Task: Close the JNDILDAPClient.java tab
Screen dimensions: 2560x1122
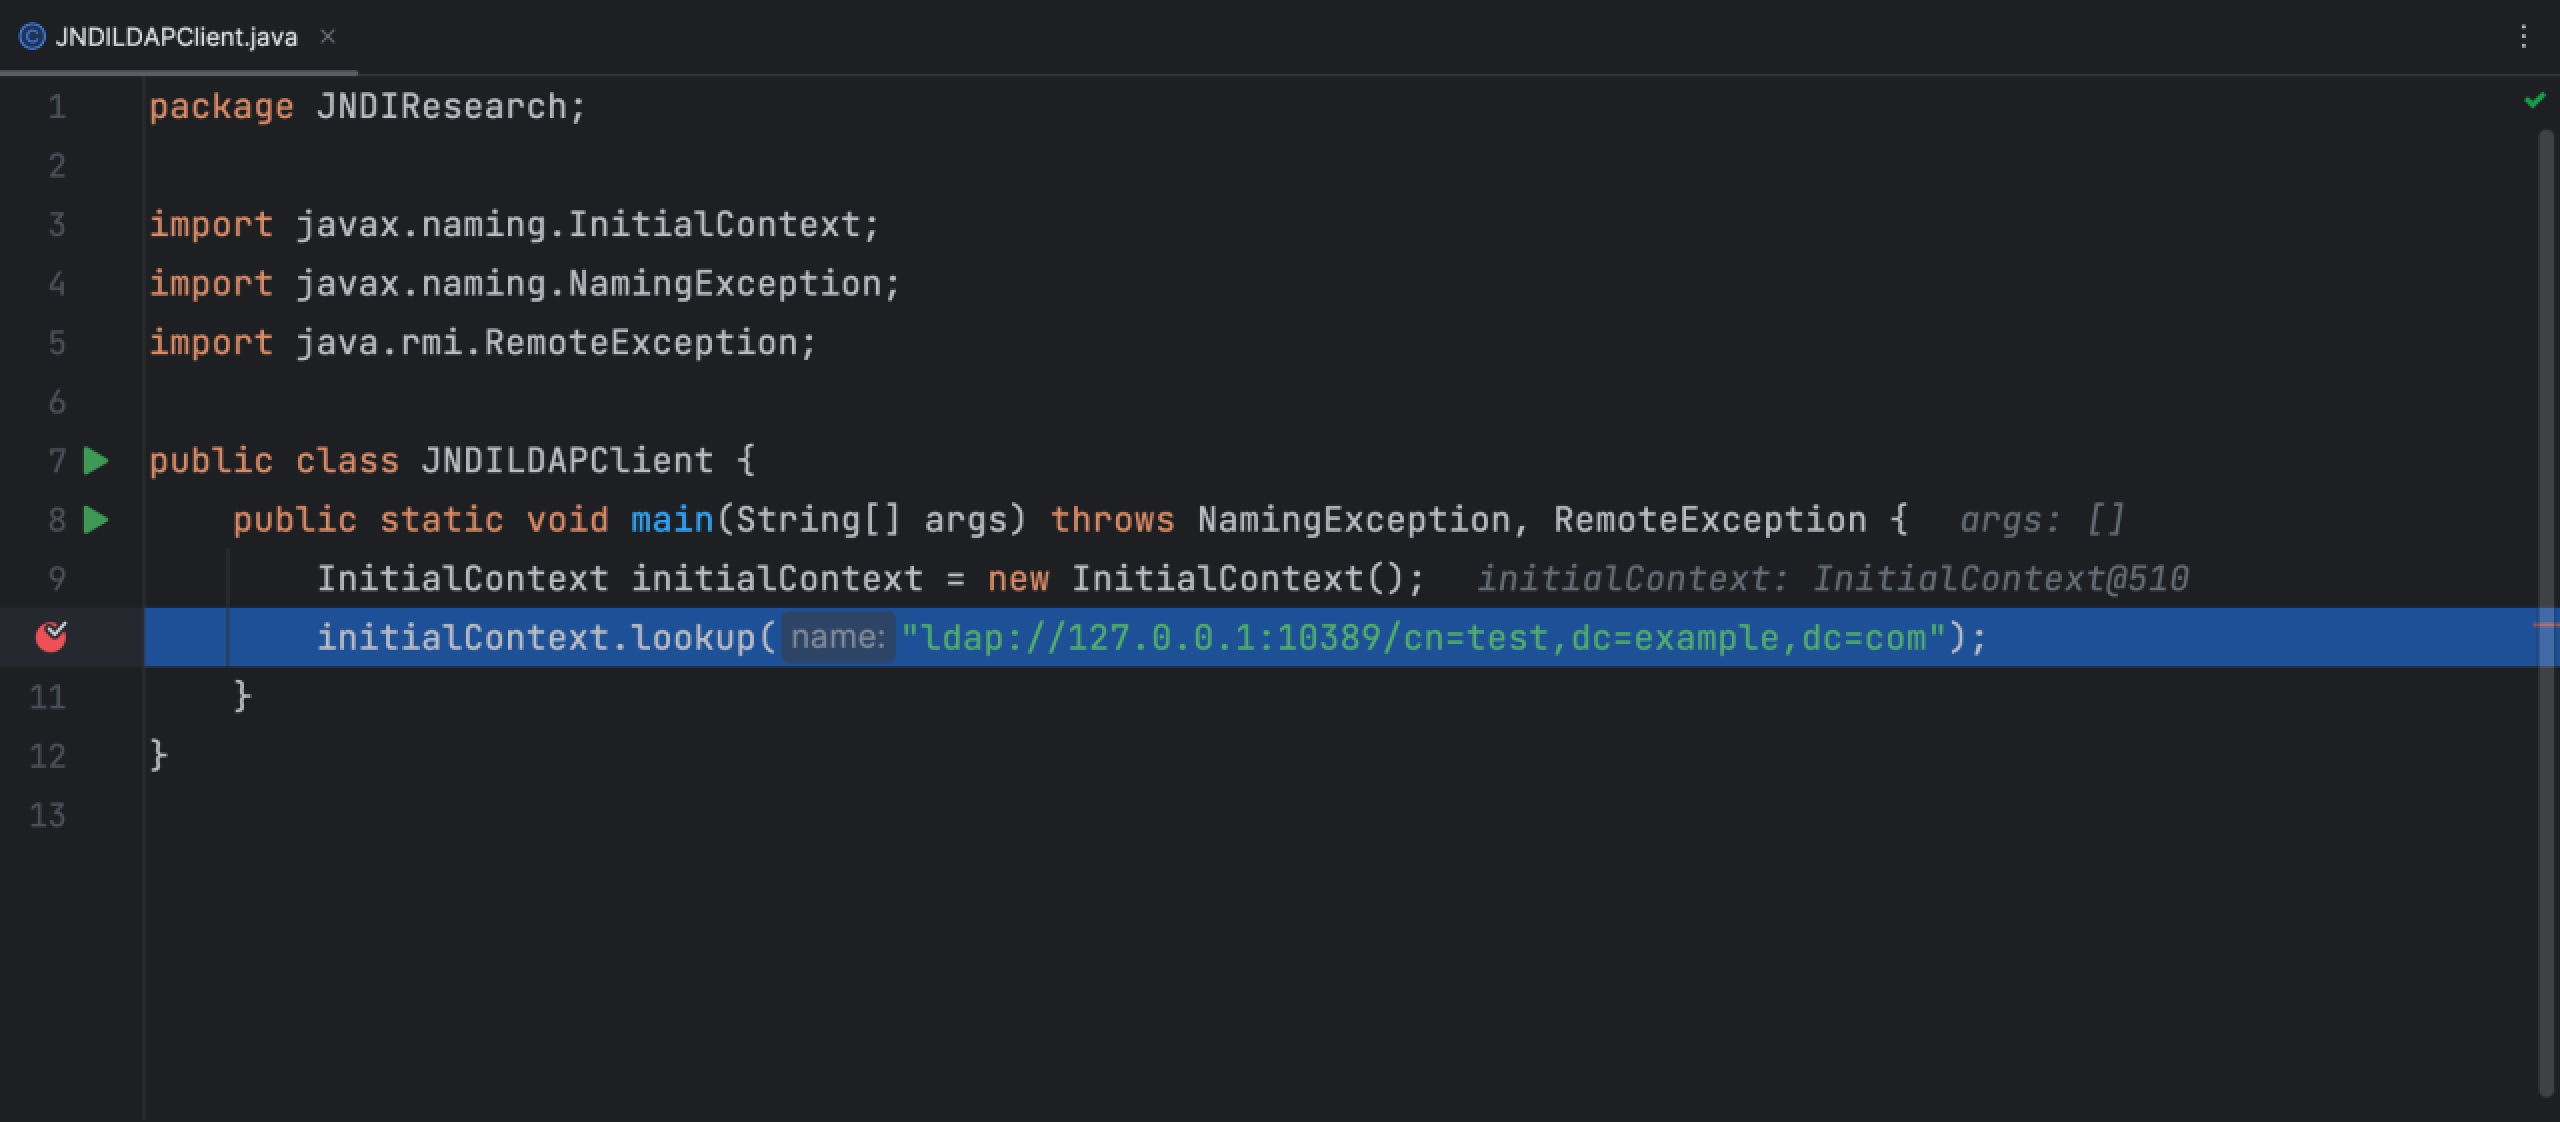Action: 327,37
